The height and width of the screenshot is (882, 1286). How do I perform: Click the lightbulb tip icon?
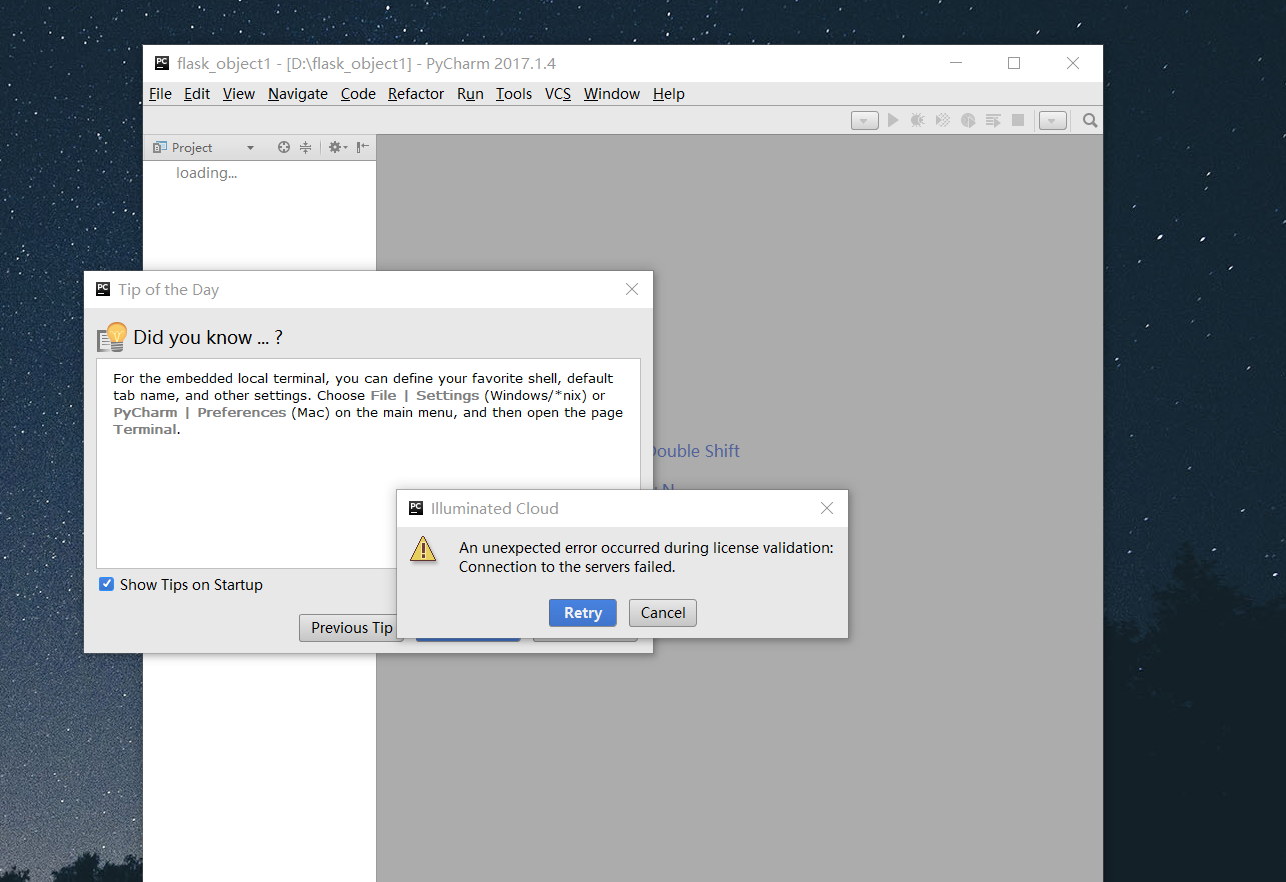pyautogui.click(x=112, y=336)
